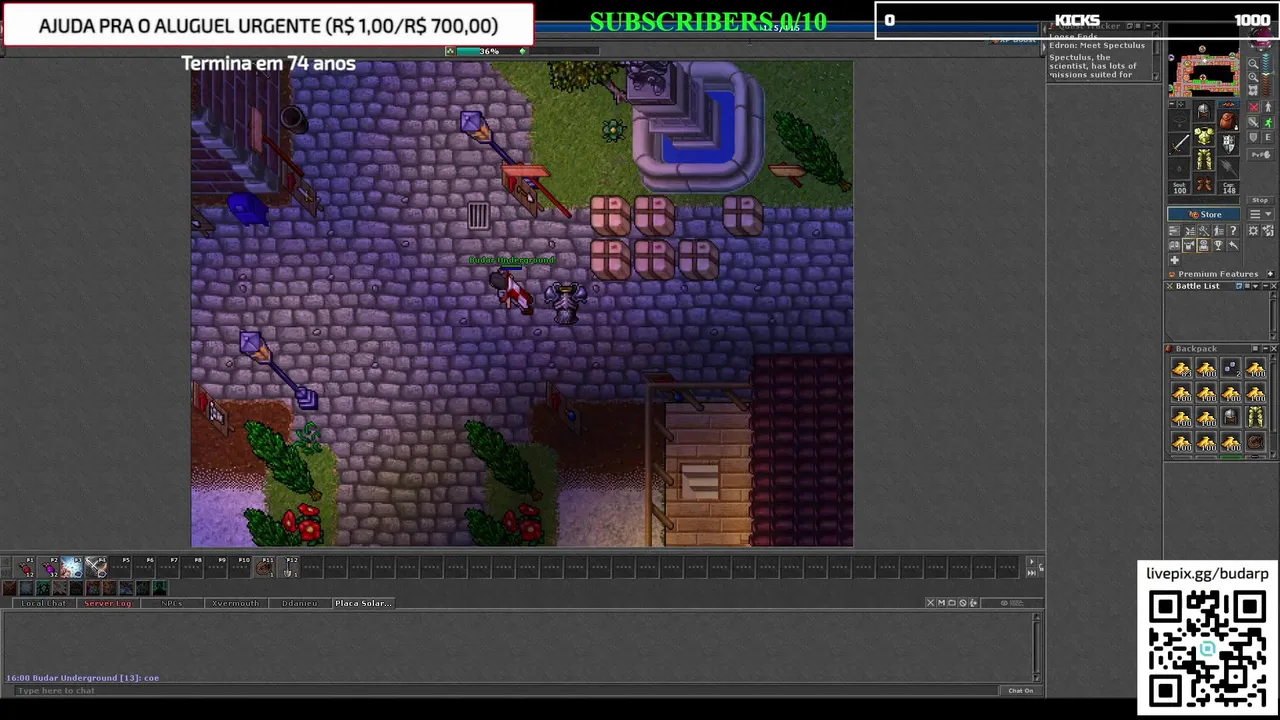Switch to Server Log tab

(107, 603)
